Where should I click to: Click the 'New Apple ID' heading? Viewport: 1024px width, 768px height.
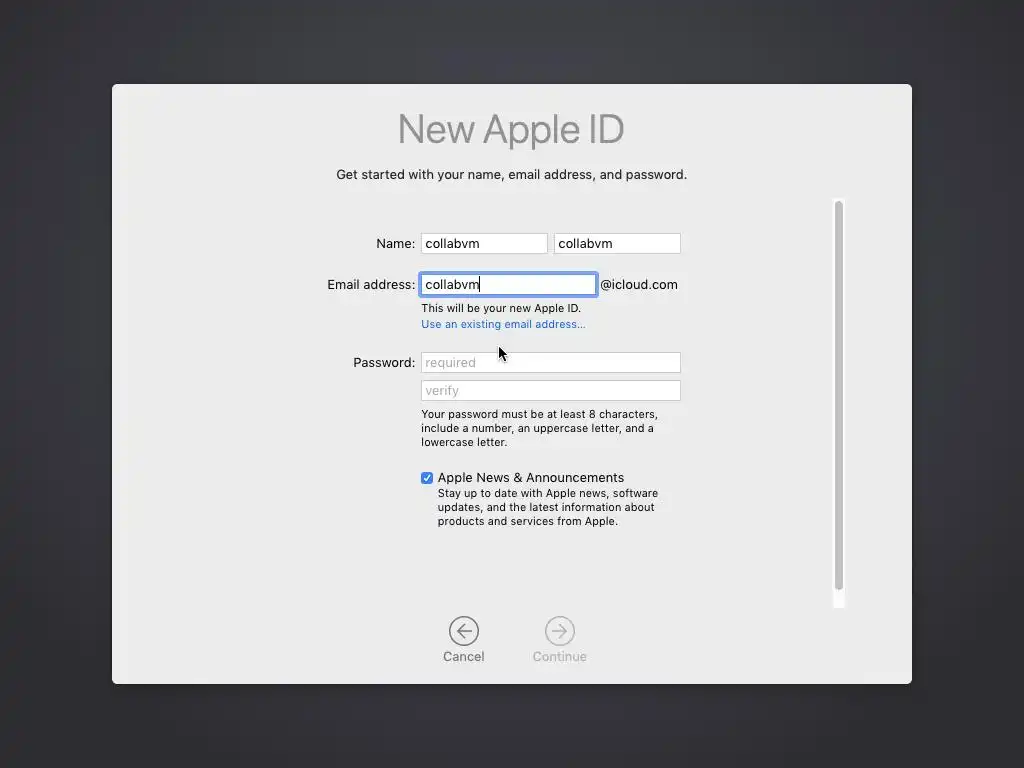pos(511,129)
